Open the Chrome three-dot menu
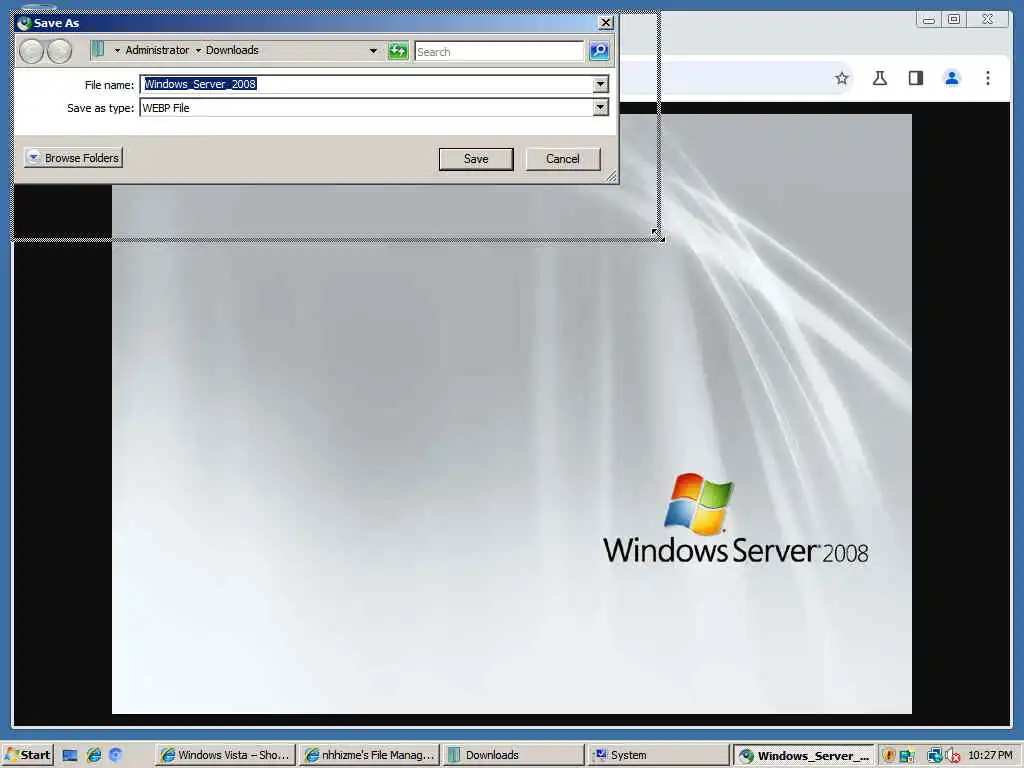This screenshot has height=768, width=1024. coord(987,78)
